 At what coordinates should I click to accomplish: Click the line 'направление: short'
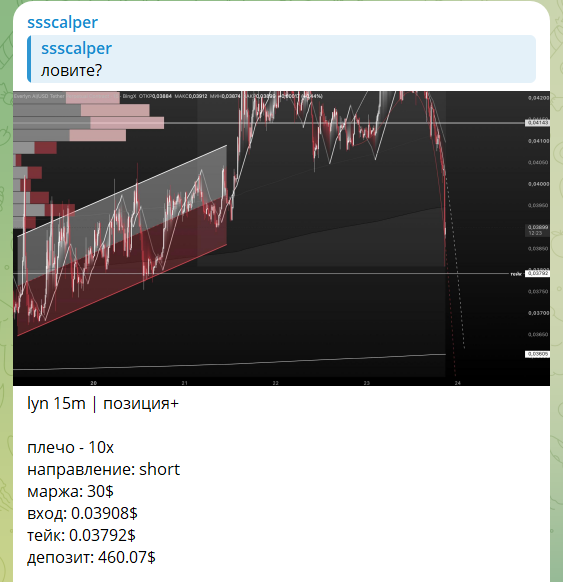point(104,470)
